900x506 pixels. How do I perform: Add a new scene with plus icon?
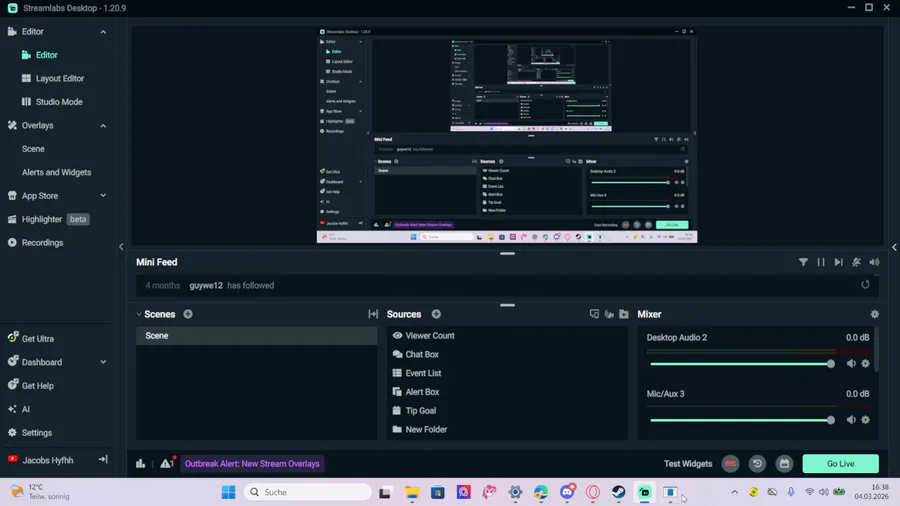coord(188,314)
